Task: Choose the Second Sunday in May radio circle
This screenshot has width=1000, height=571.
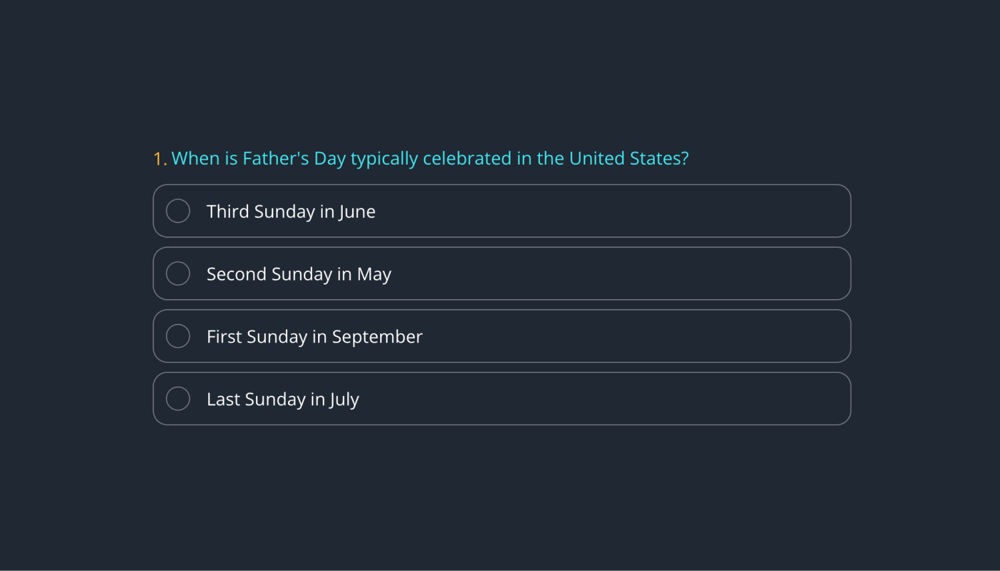Action: tap(178, 274)
